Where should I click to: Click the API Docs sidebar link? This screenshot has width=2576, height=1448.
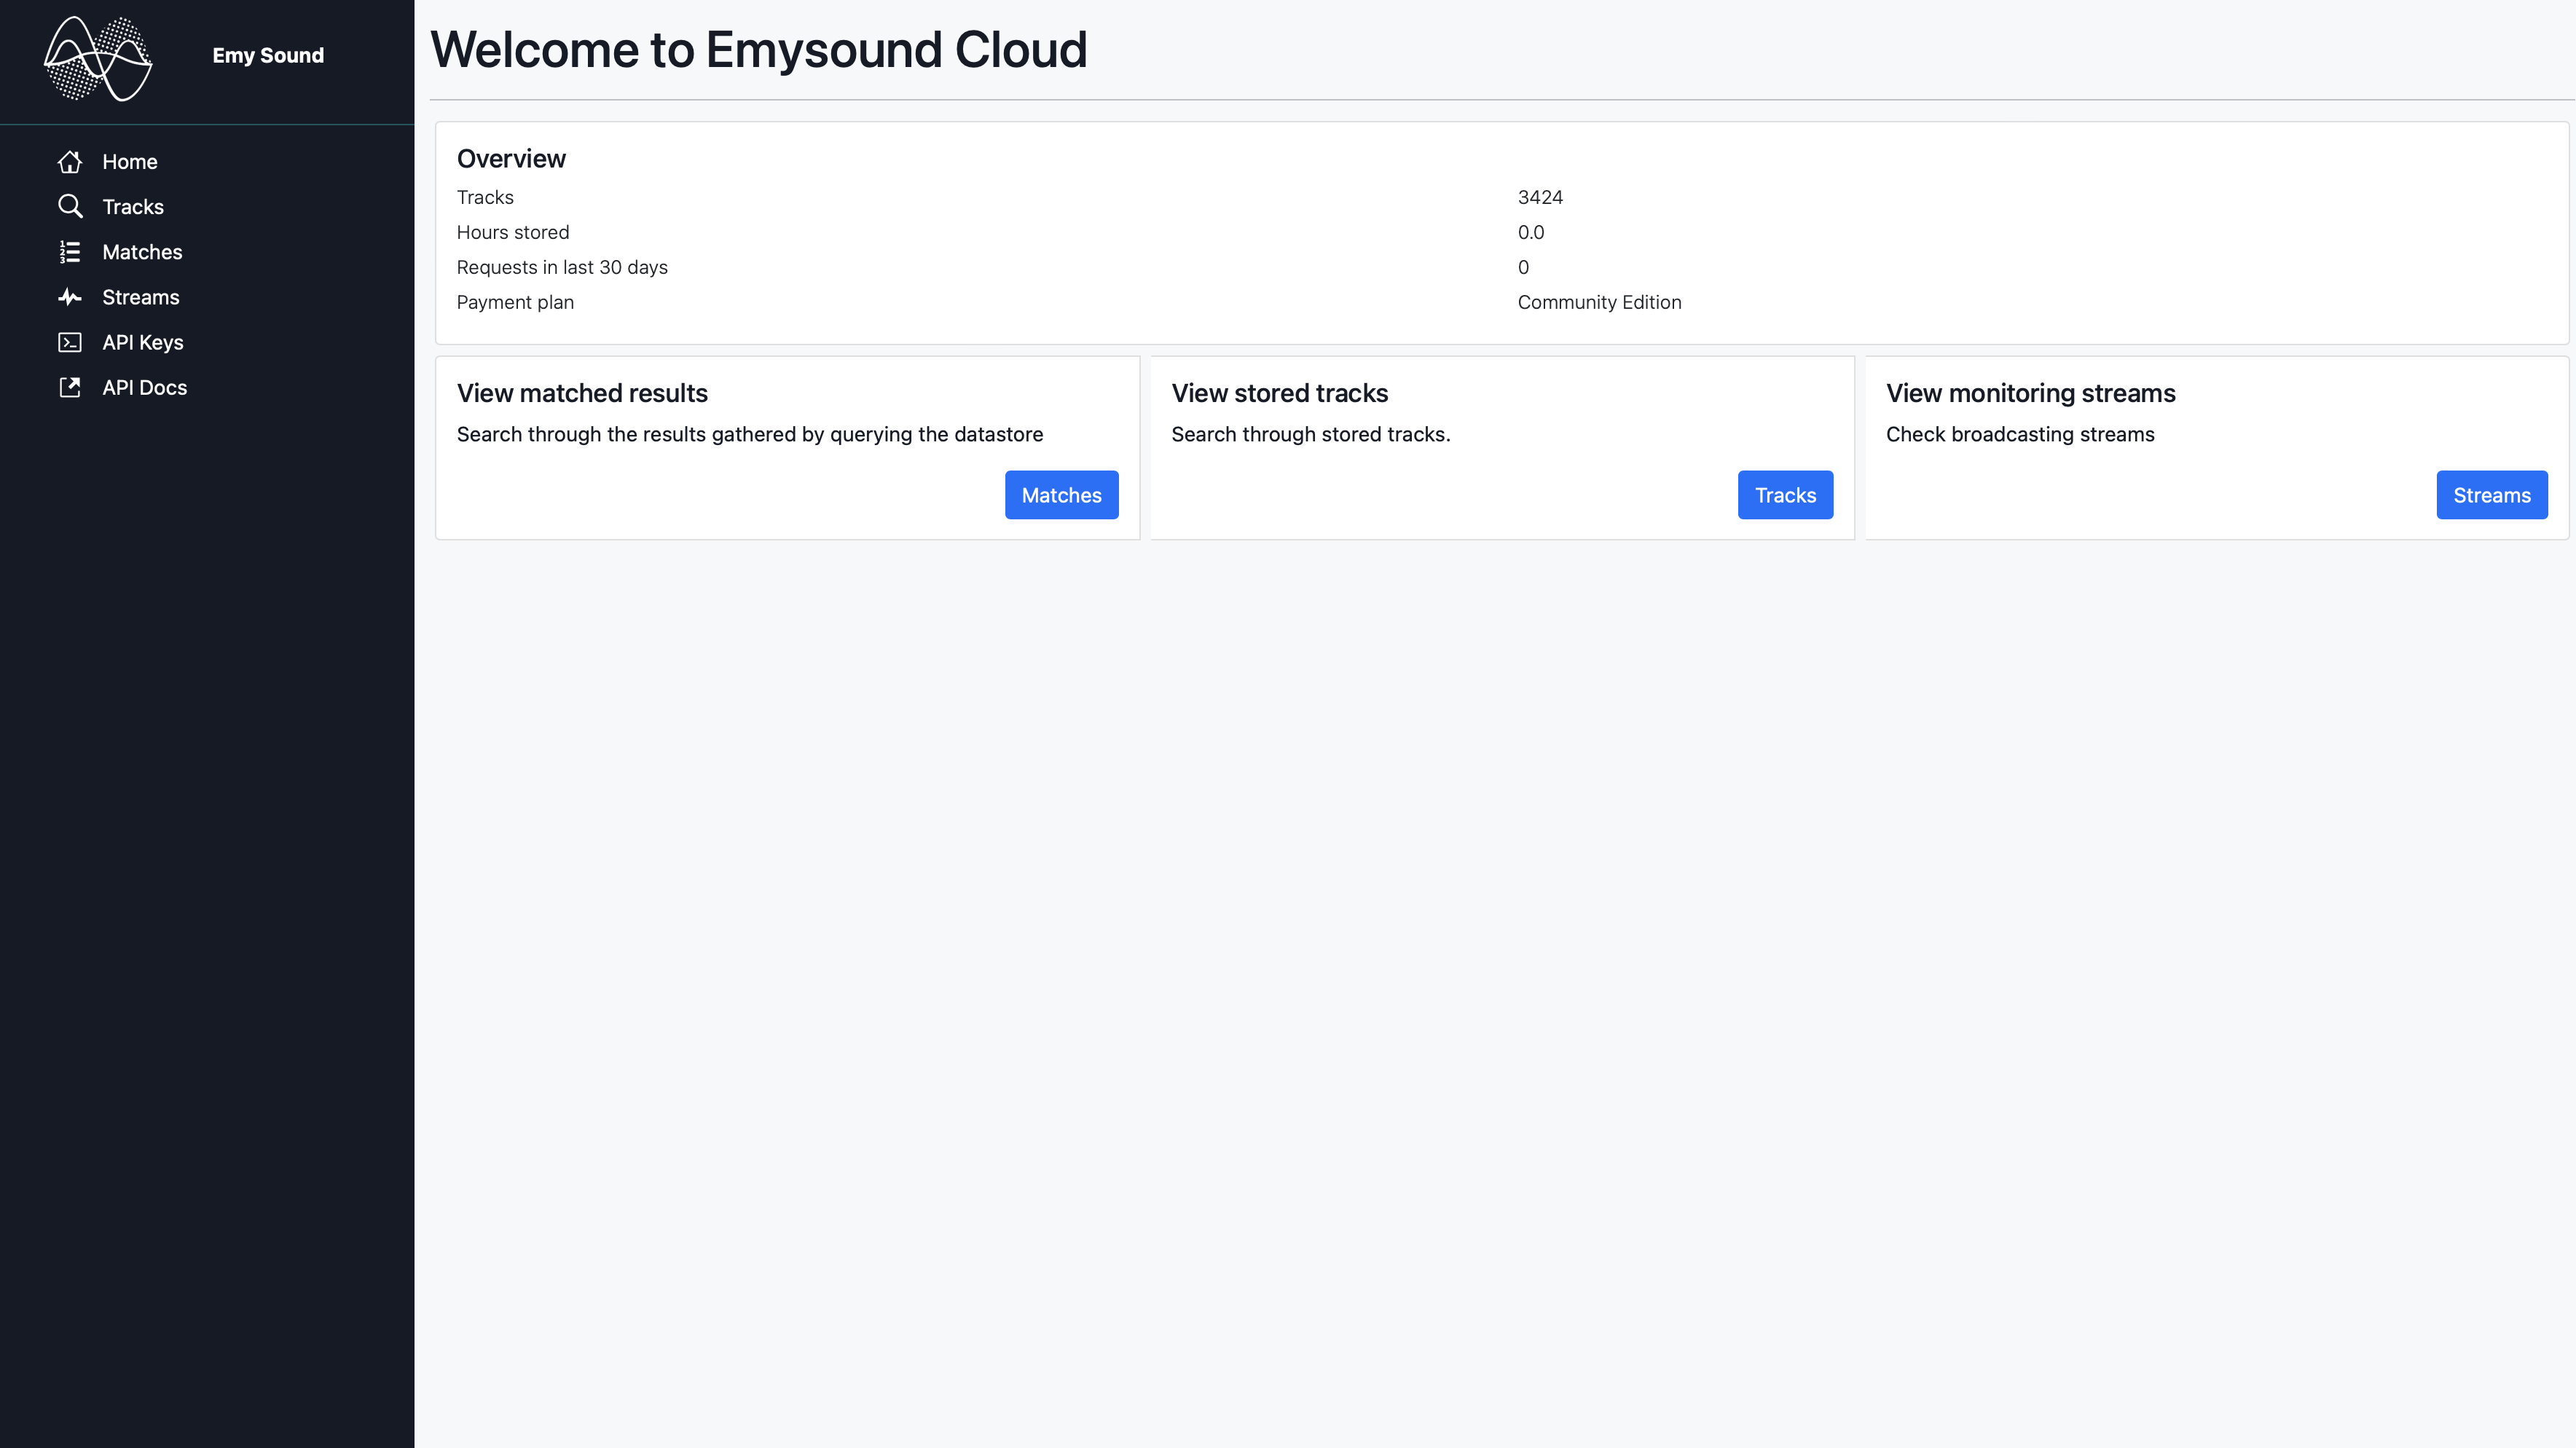(x=144, y=385)
